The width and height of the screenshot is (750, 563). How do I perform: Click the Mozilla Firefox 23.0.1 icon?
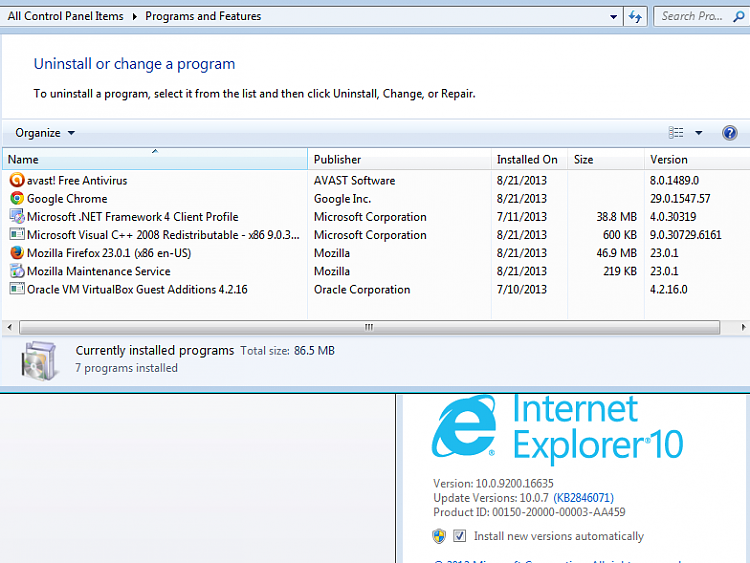point(17,253)
